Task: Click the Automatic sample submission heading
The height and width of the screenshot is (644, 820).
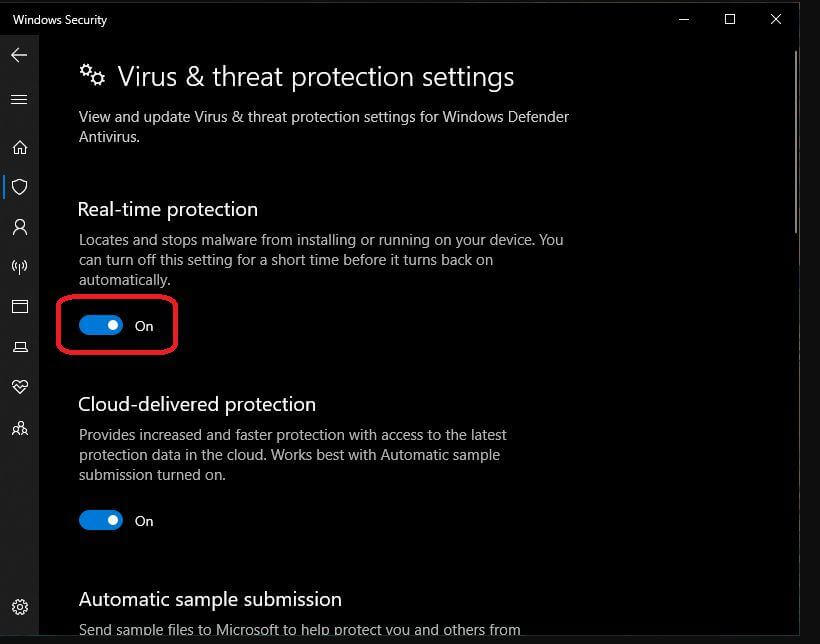Action: pos(210,599)
